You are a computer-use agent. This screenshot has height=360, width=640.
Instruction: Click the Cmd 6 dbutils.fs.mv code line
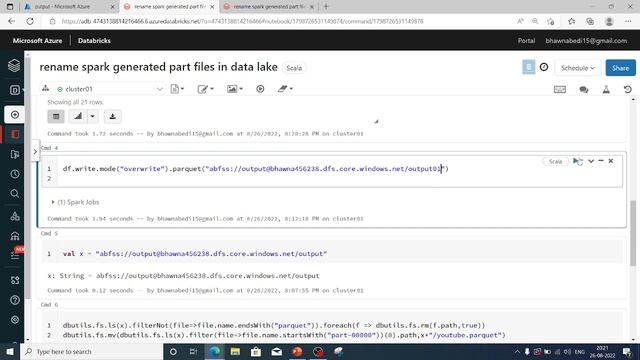tap(284, 335)
